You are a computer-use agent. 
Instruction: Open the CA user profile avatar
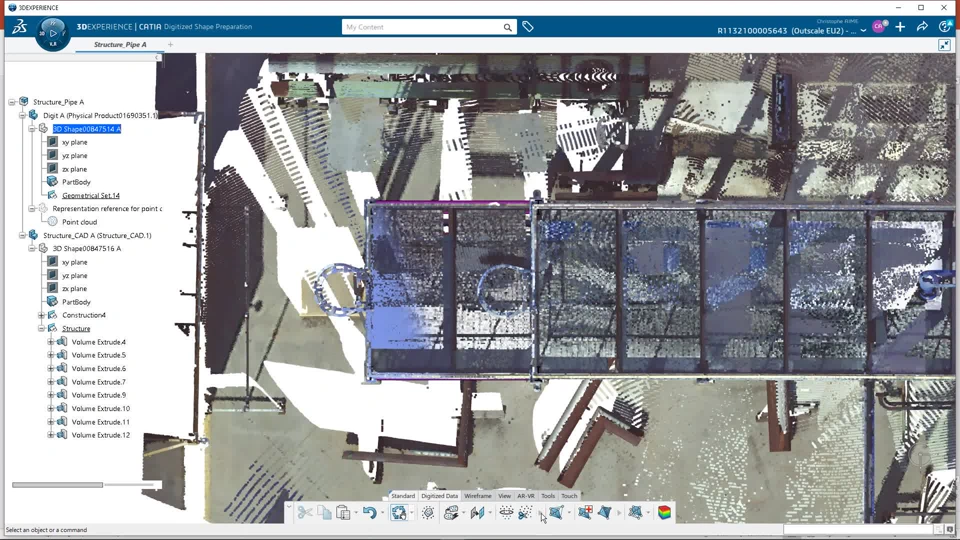[879, 26]
